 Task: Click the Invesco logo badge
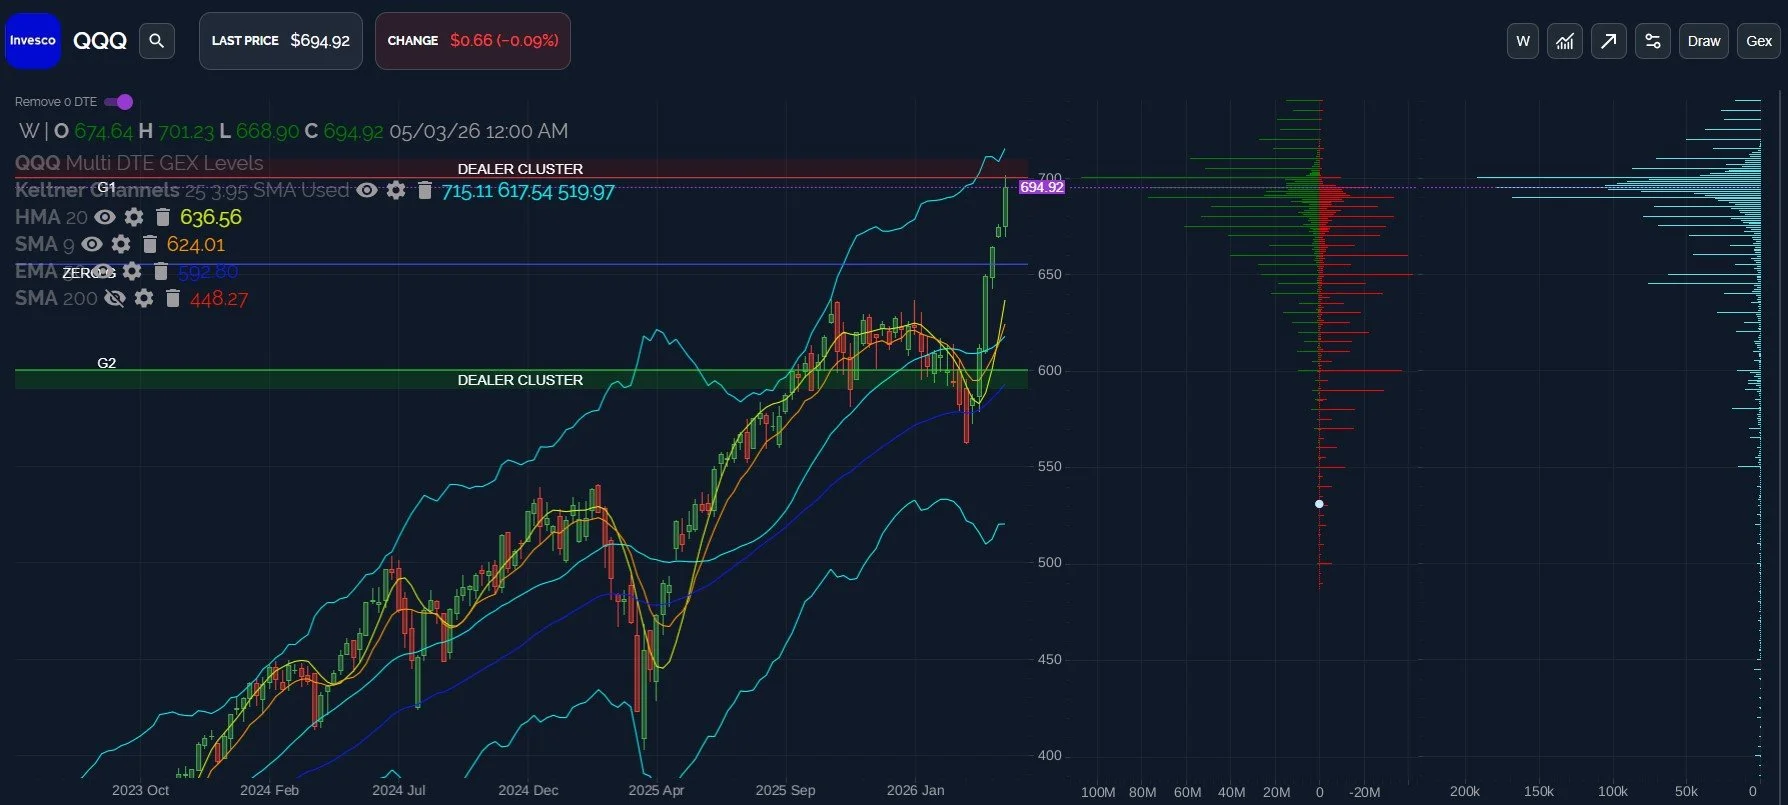click(x=33, y=41)
